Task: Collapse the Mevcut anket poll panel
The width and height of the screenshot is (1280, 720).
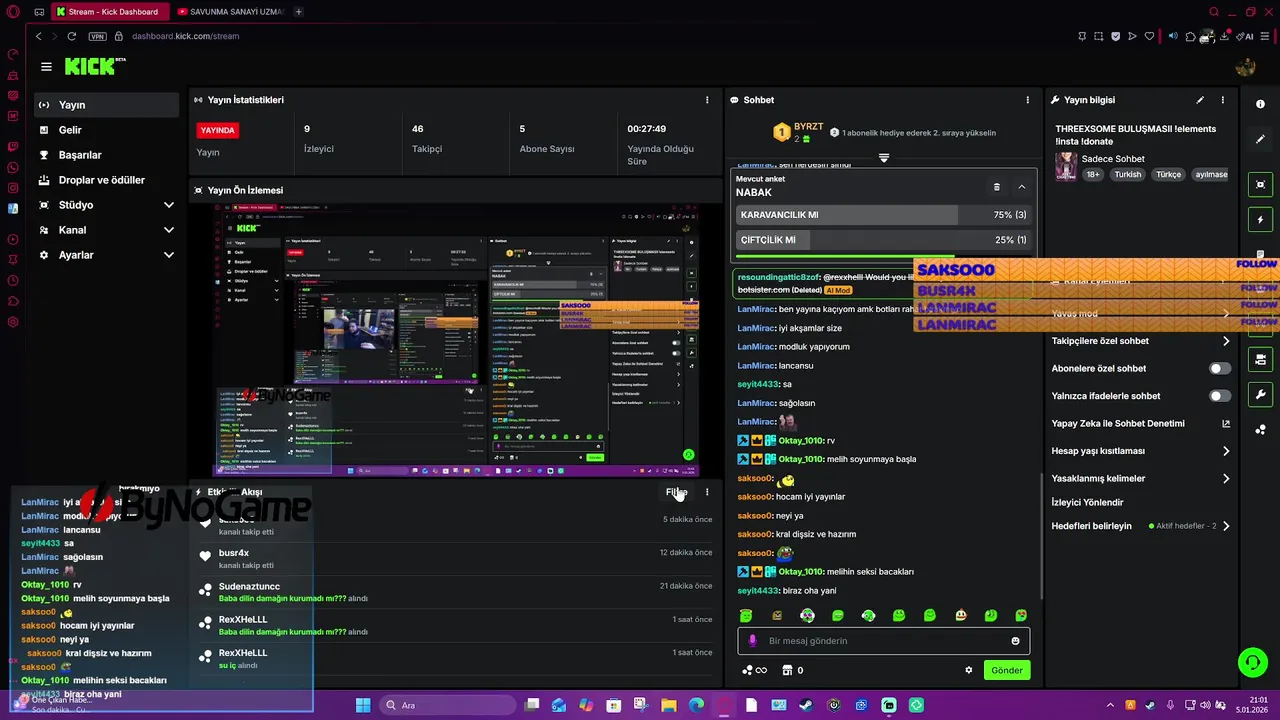Action: 1021,187
